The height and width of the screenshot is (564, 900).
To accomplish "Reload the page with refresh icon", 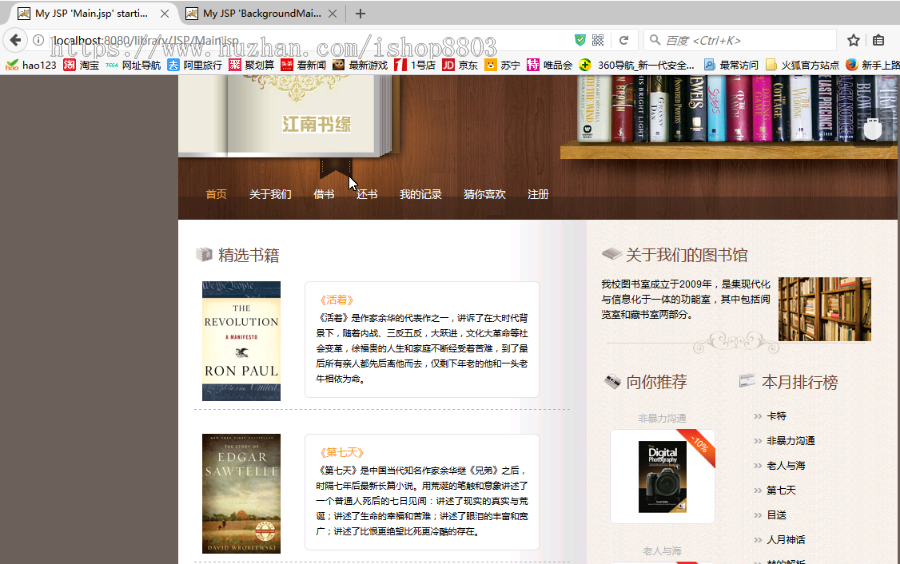I will [x=624, y=40].
